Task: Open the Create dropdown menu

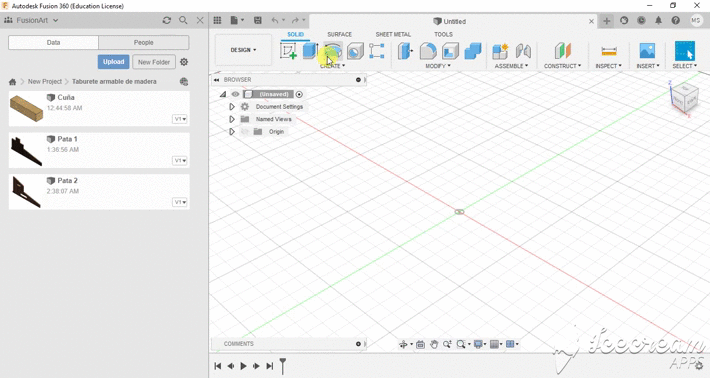Action: click(x=332, y=66)
